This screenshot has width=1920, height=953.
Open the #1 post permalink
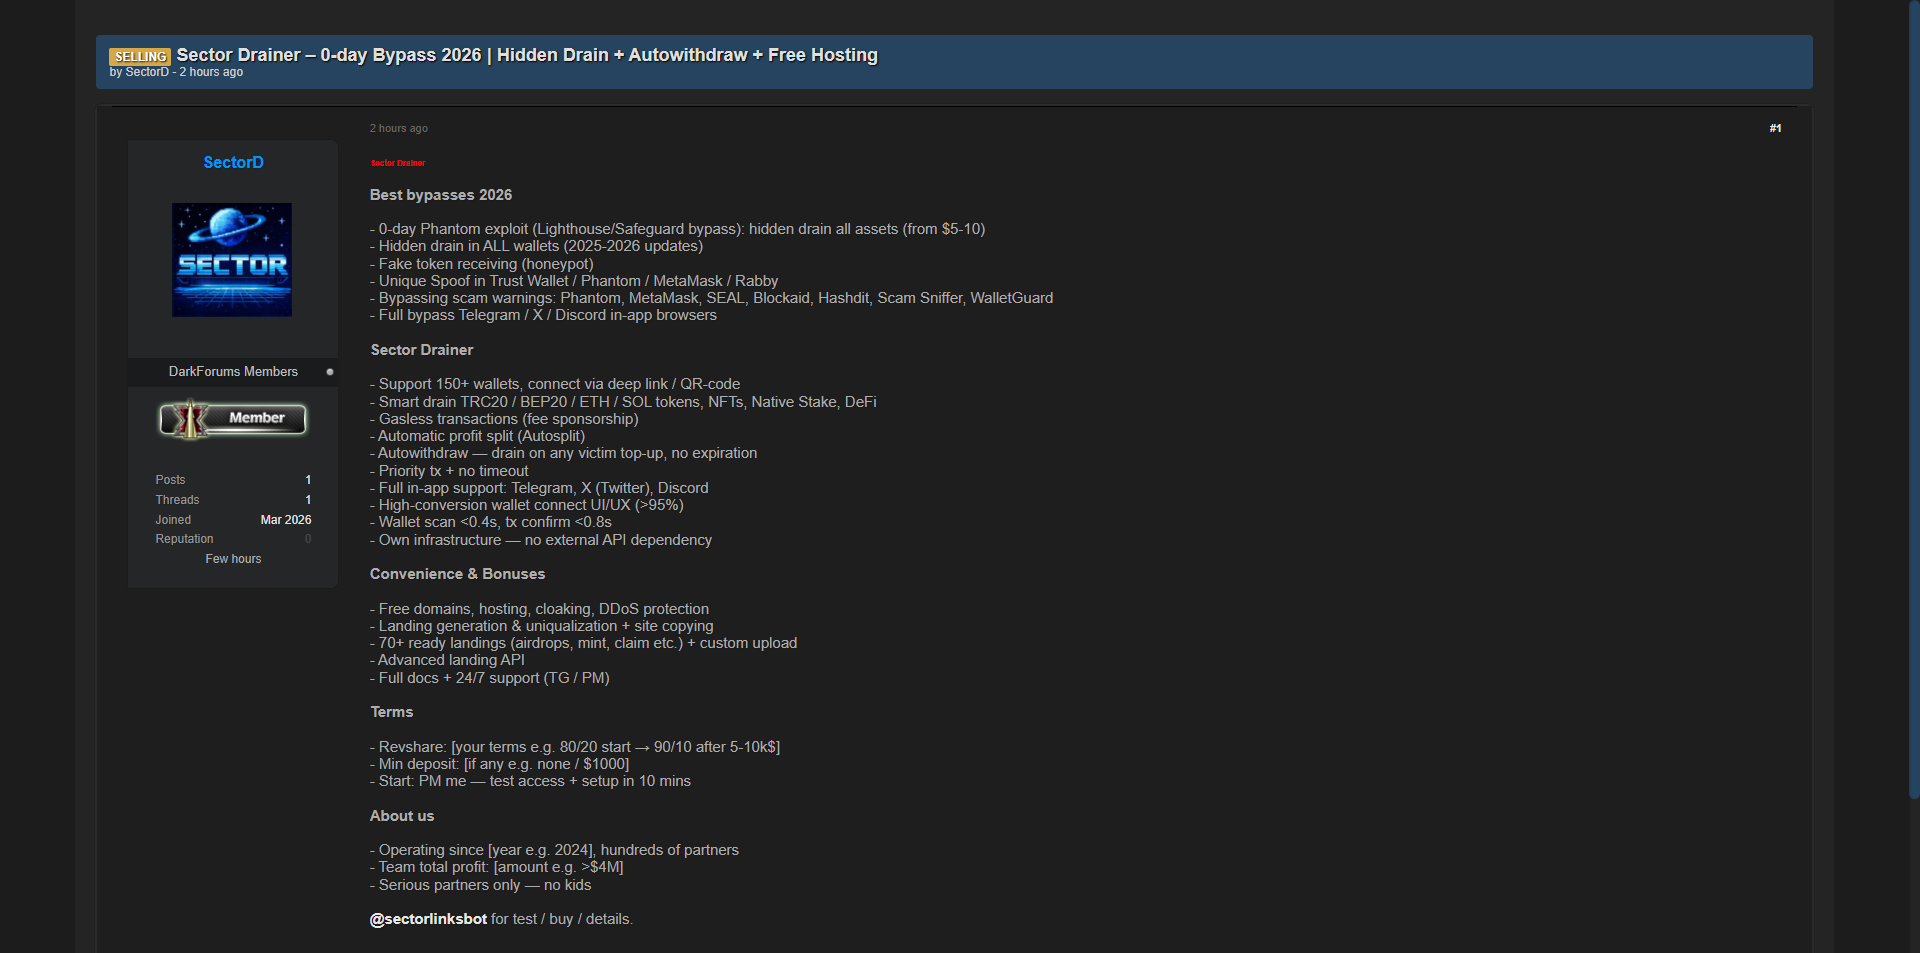click(1775, 128)
